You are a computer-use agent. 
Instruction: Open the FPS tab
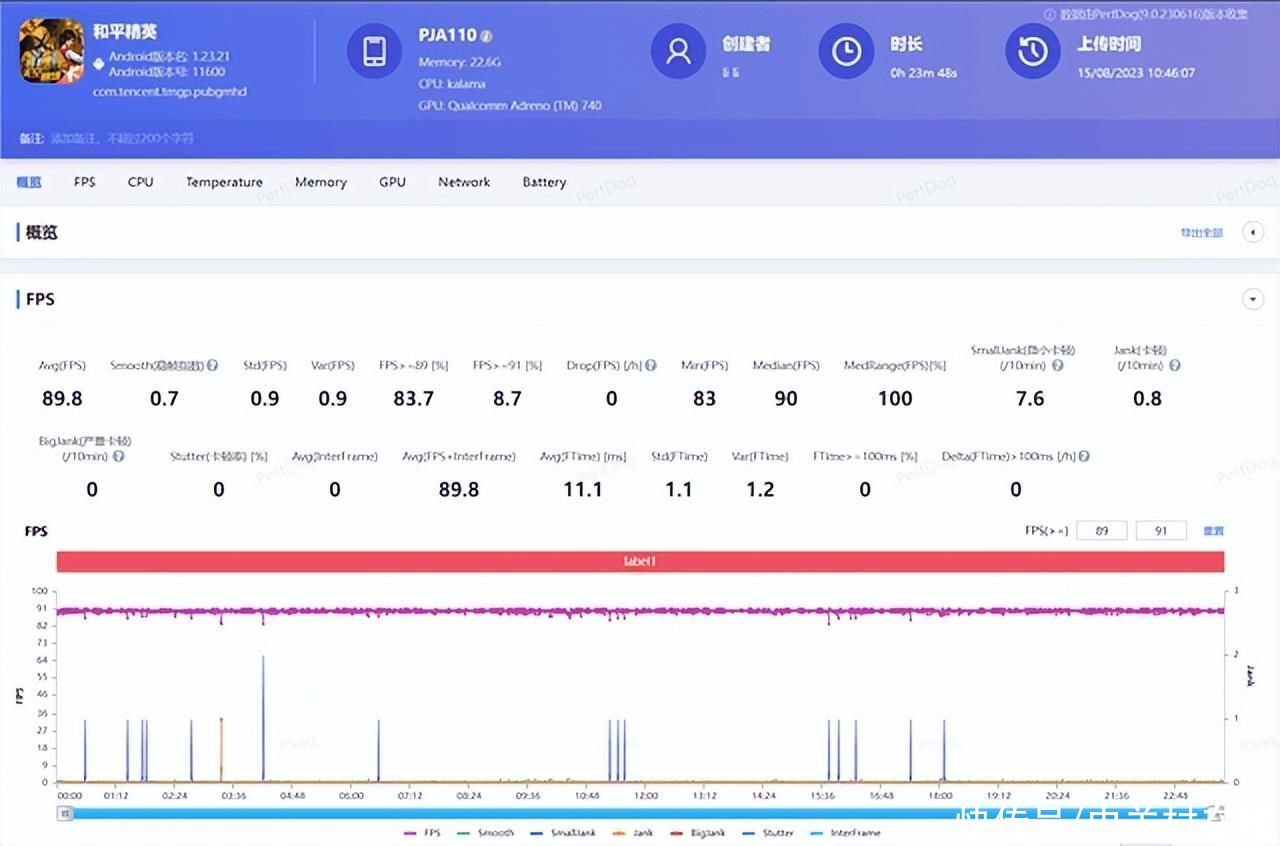pyautogui.click(x=85, y=182)
